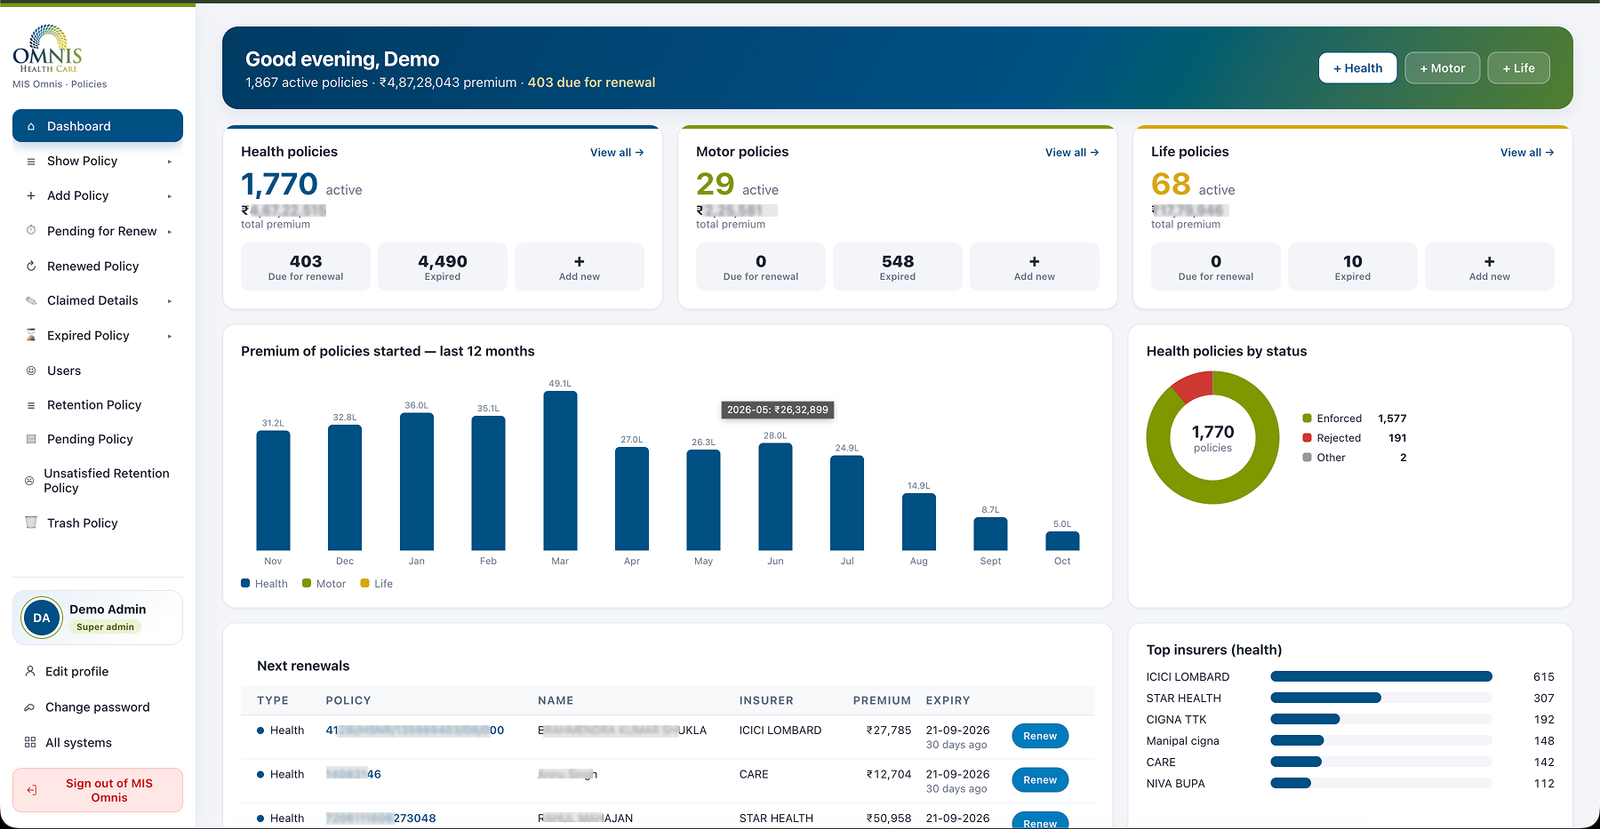Viewport: 1600px width, 829px height.
Task: Click the Omnis Health Care logo
Action: click(x=48, y=49)
